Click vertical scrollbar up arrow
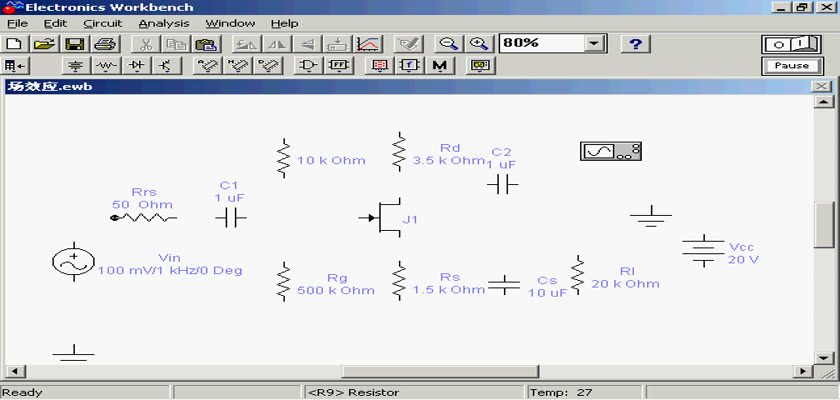The height and width of the screenshot is (400, 840). 824,102
